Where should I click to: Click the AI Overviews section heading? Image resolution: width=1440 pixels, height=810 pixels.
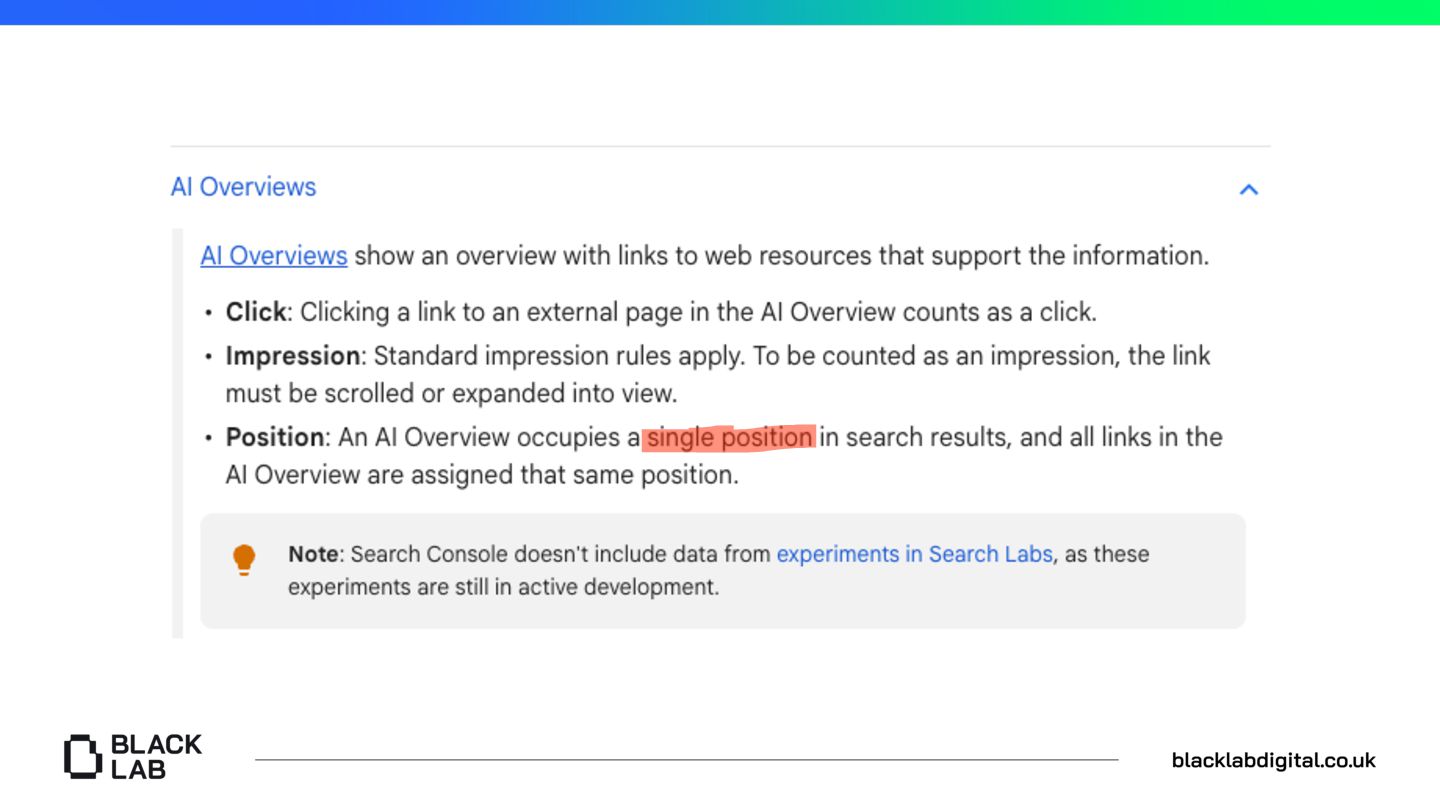pos(243,187)
